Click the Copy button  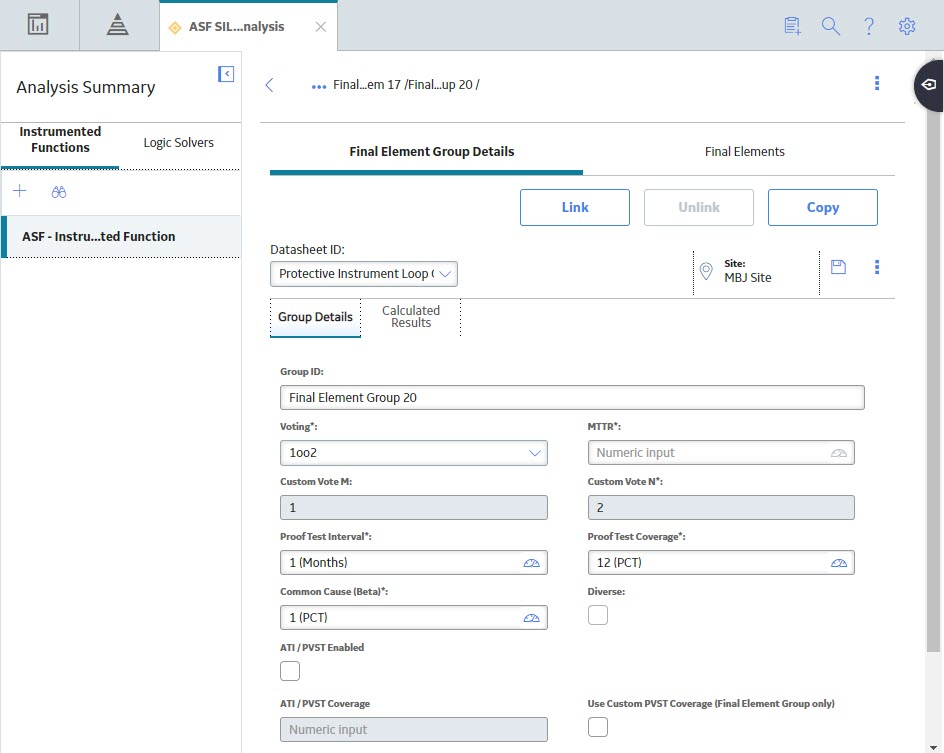pos(823,208)
